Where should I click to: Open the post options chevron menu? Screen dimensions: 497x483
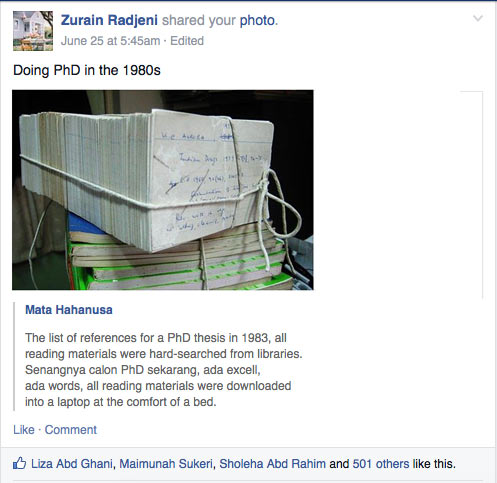[478, 18]
